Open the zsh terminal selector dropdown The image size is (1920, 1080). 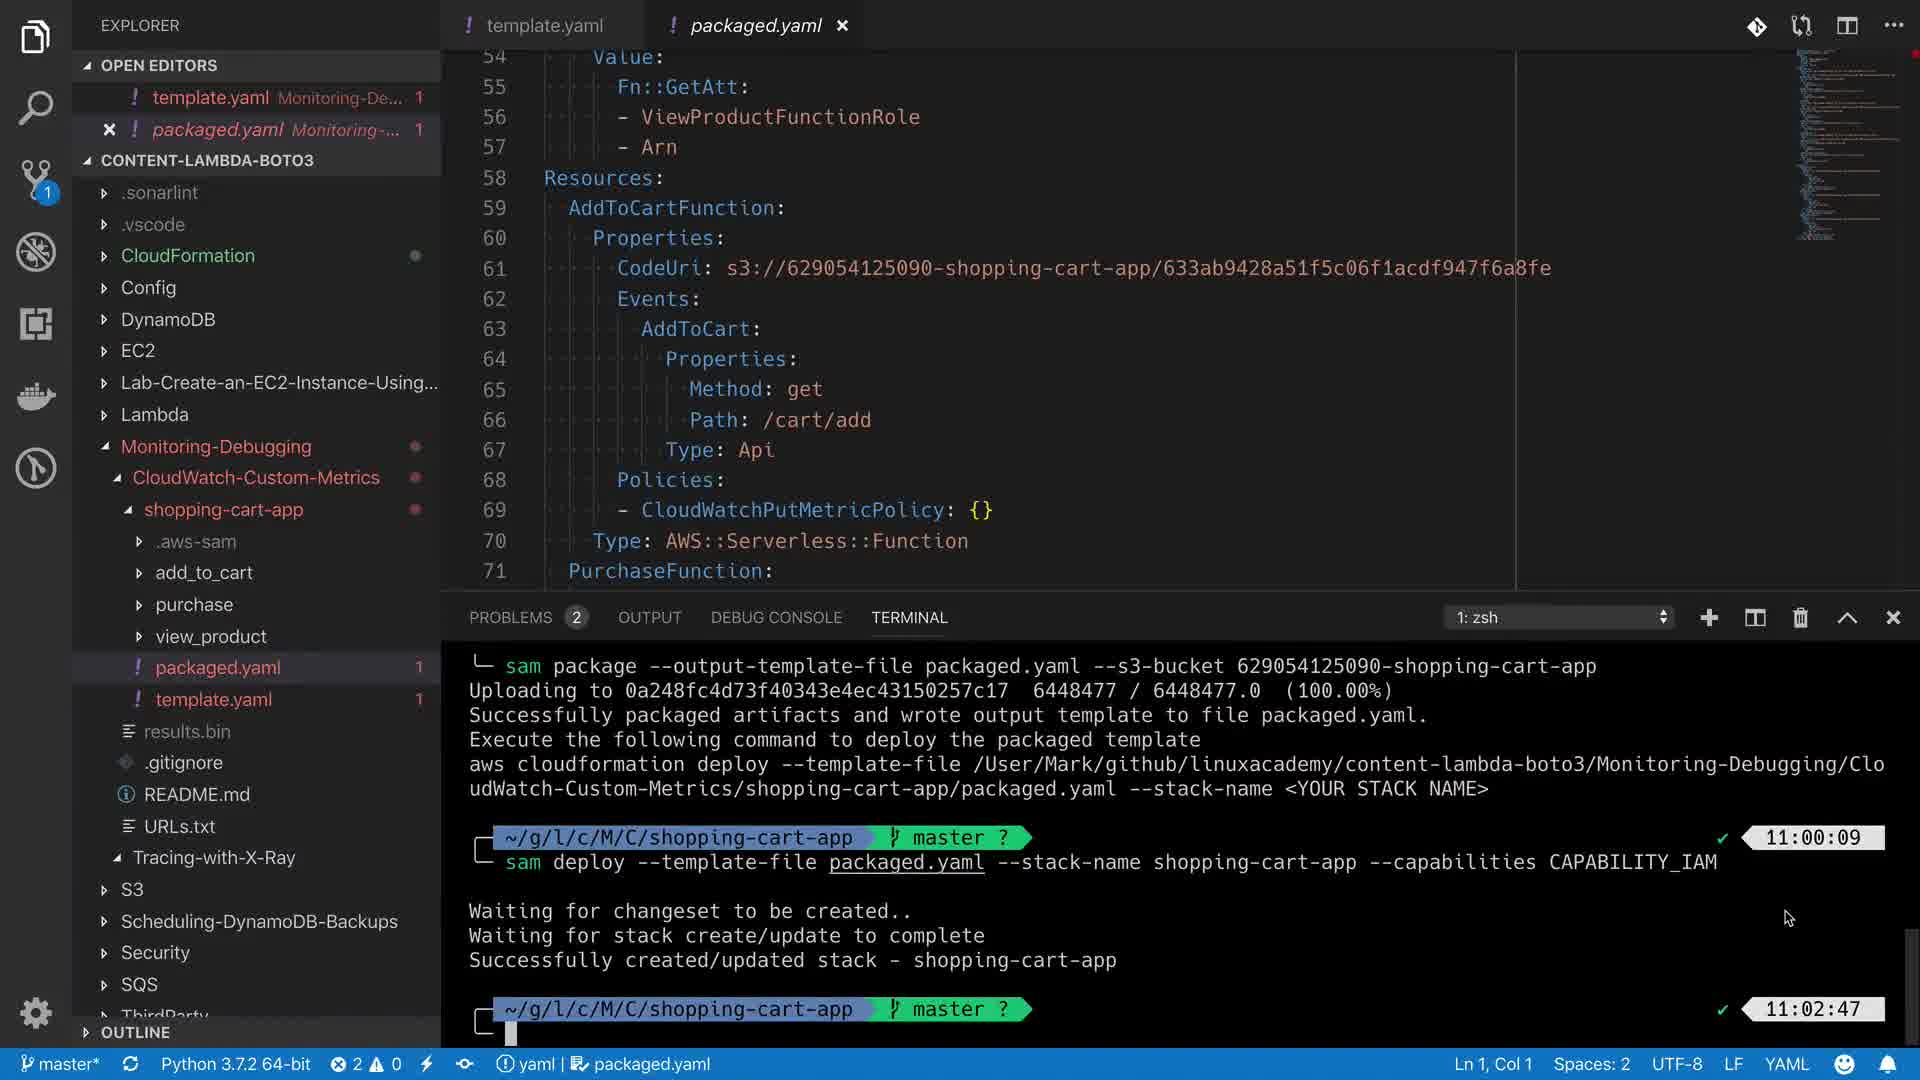[1560, 618]
